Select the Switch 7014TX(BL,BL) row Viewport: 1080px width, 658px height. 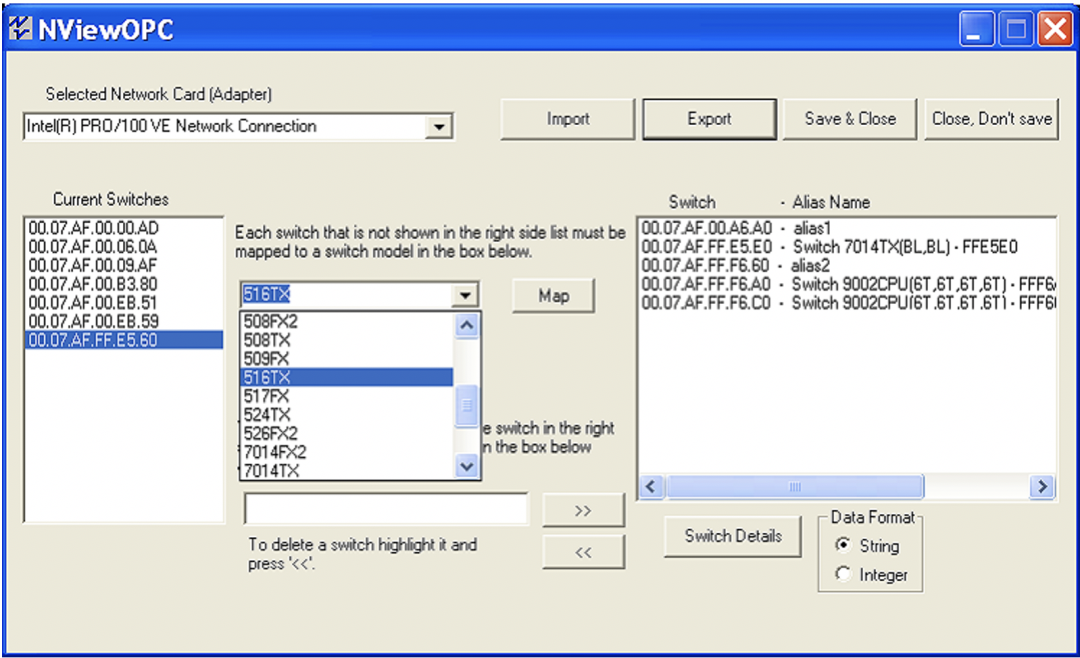pos(848,247)
